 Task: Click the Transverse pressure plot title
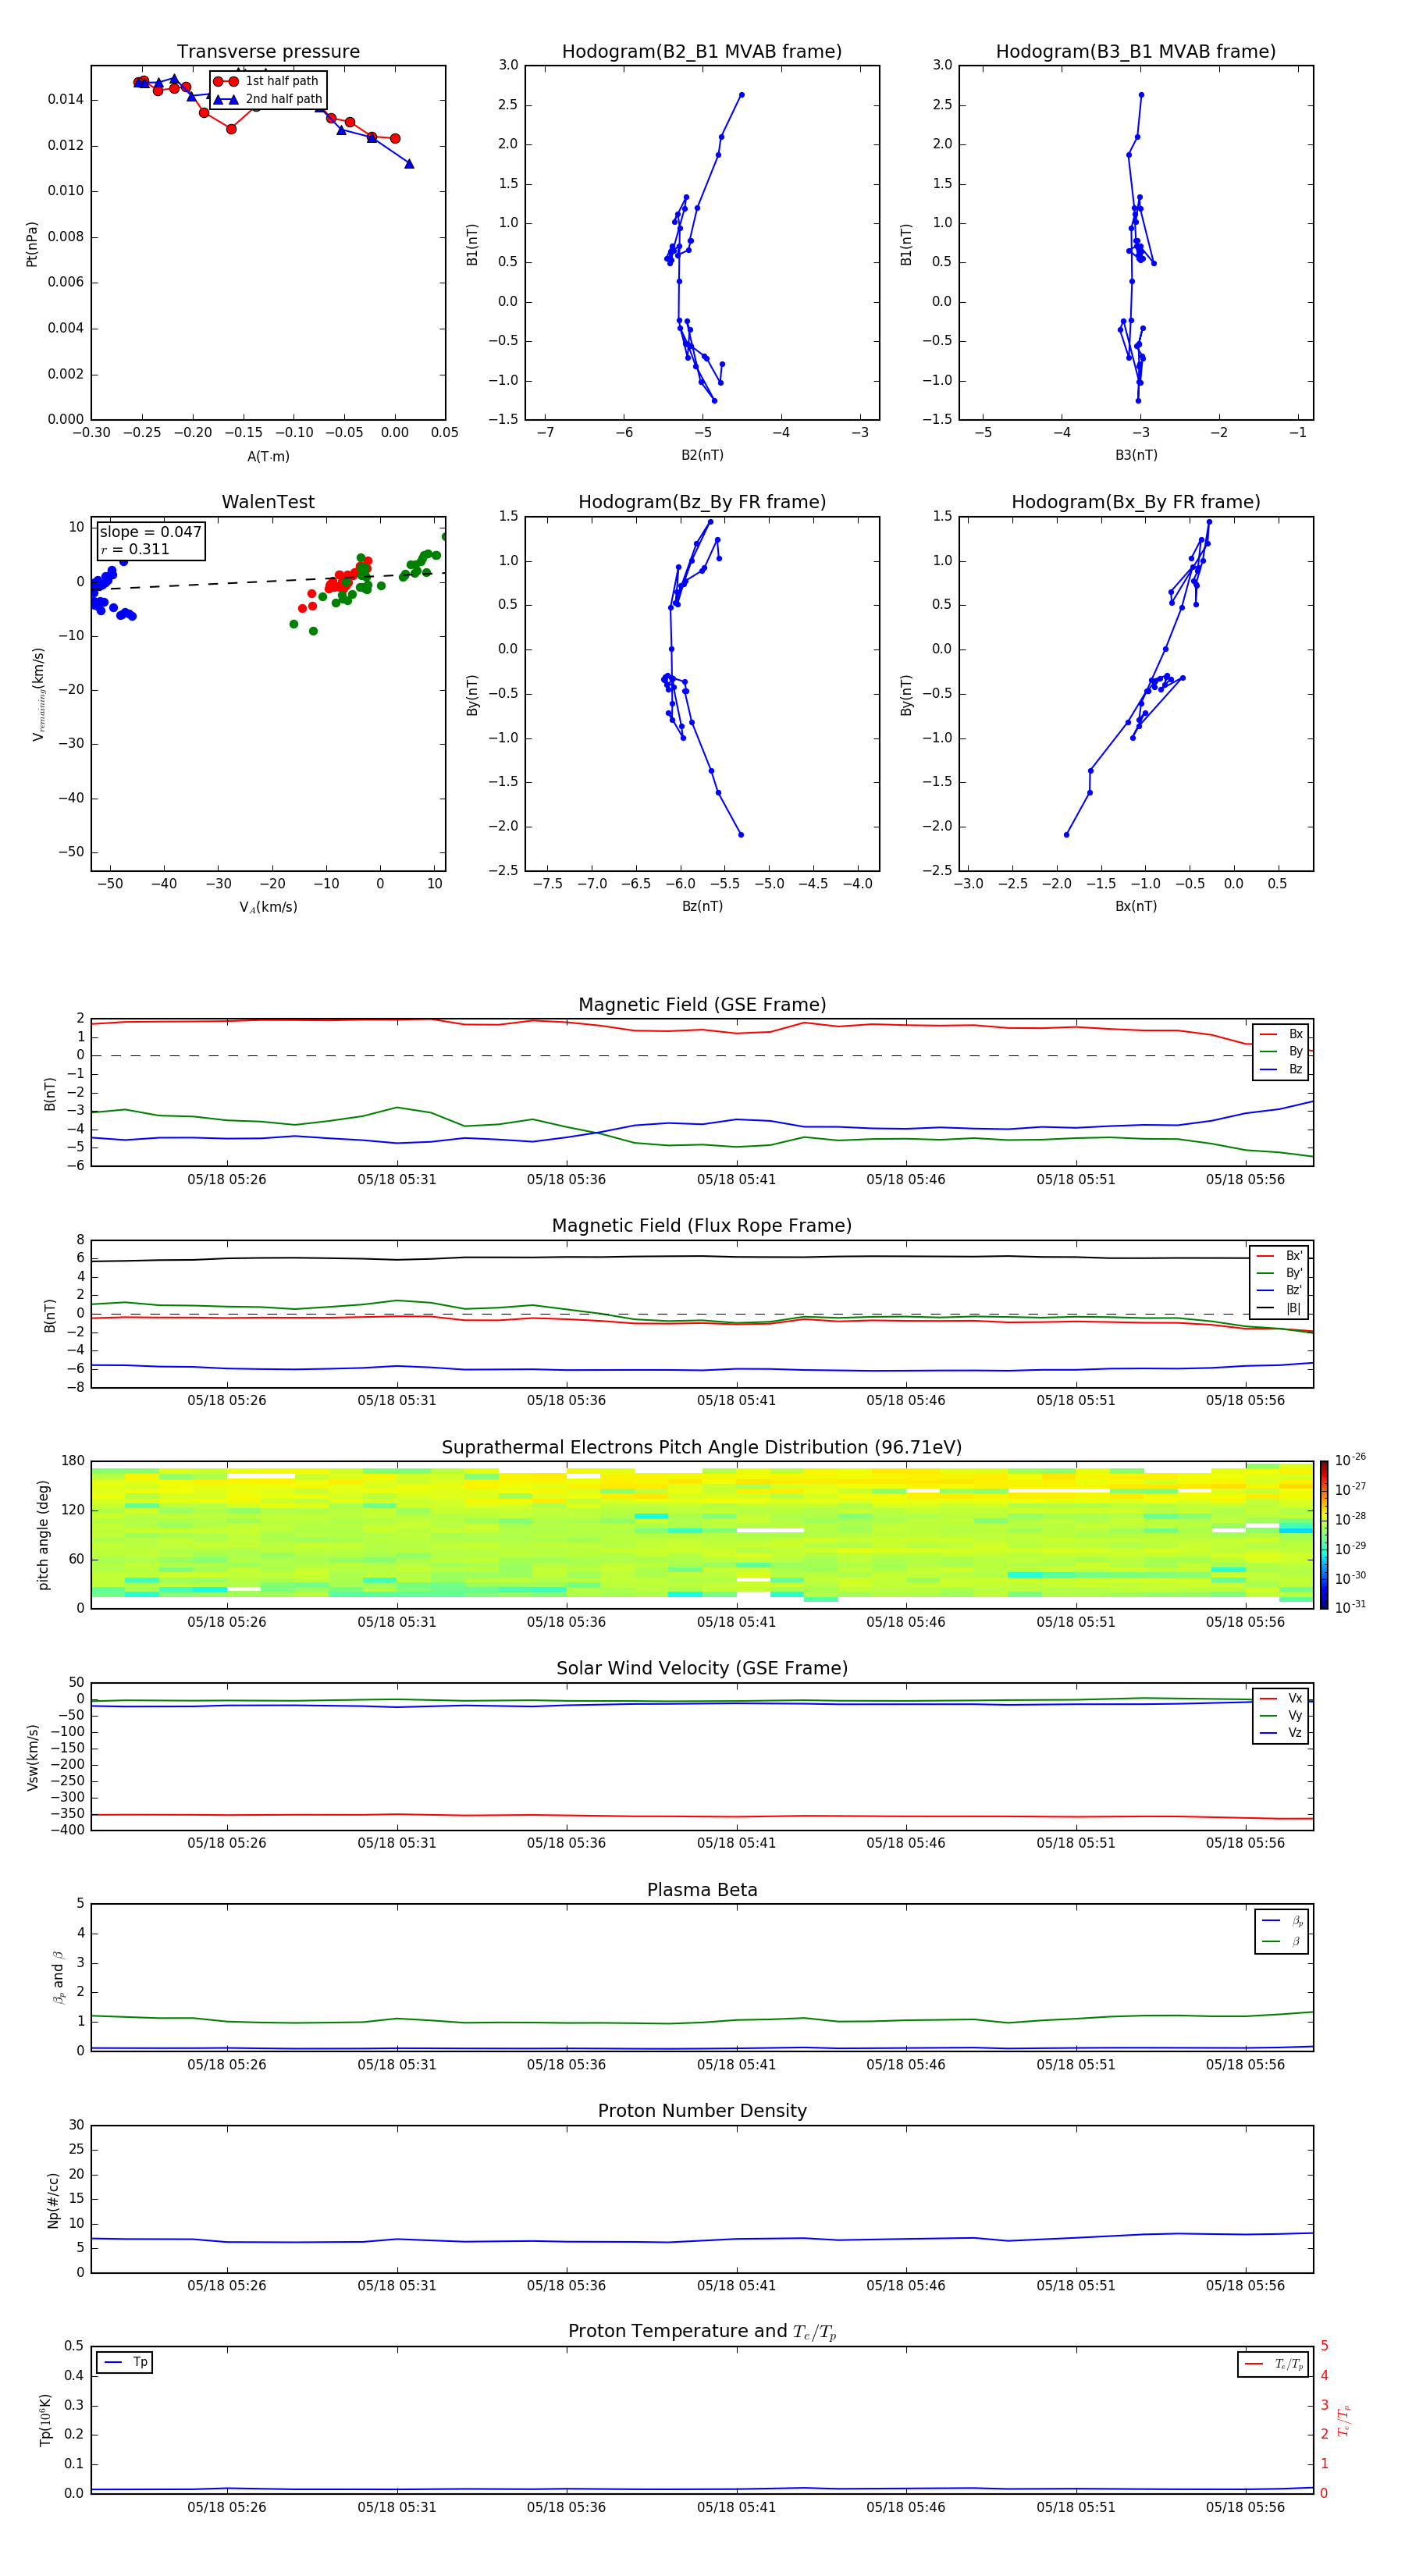click(x=268, y=52)
